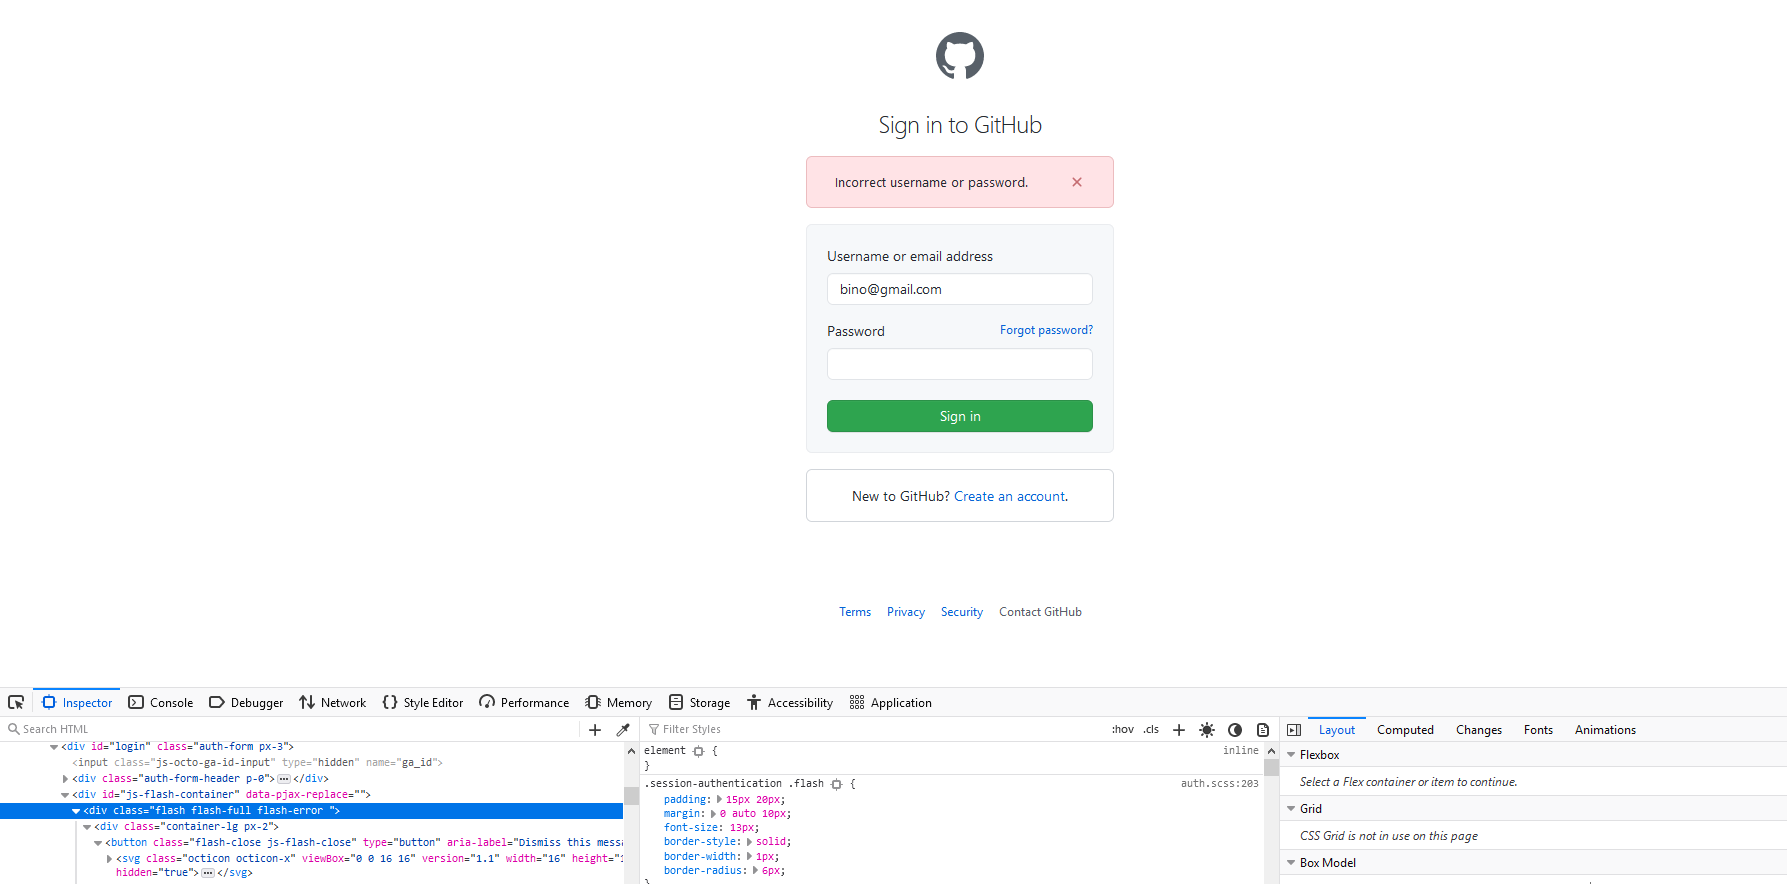Screen dimensions: 1787x884
Task: Click the markup panel vertical scrollbar thumb
Action: coord(631,795)
